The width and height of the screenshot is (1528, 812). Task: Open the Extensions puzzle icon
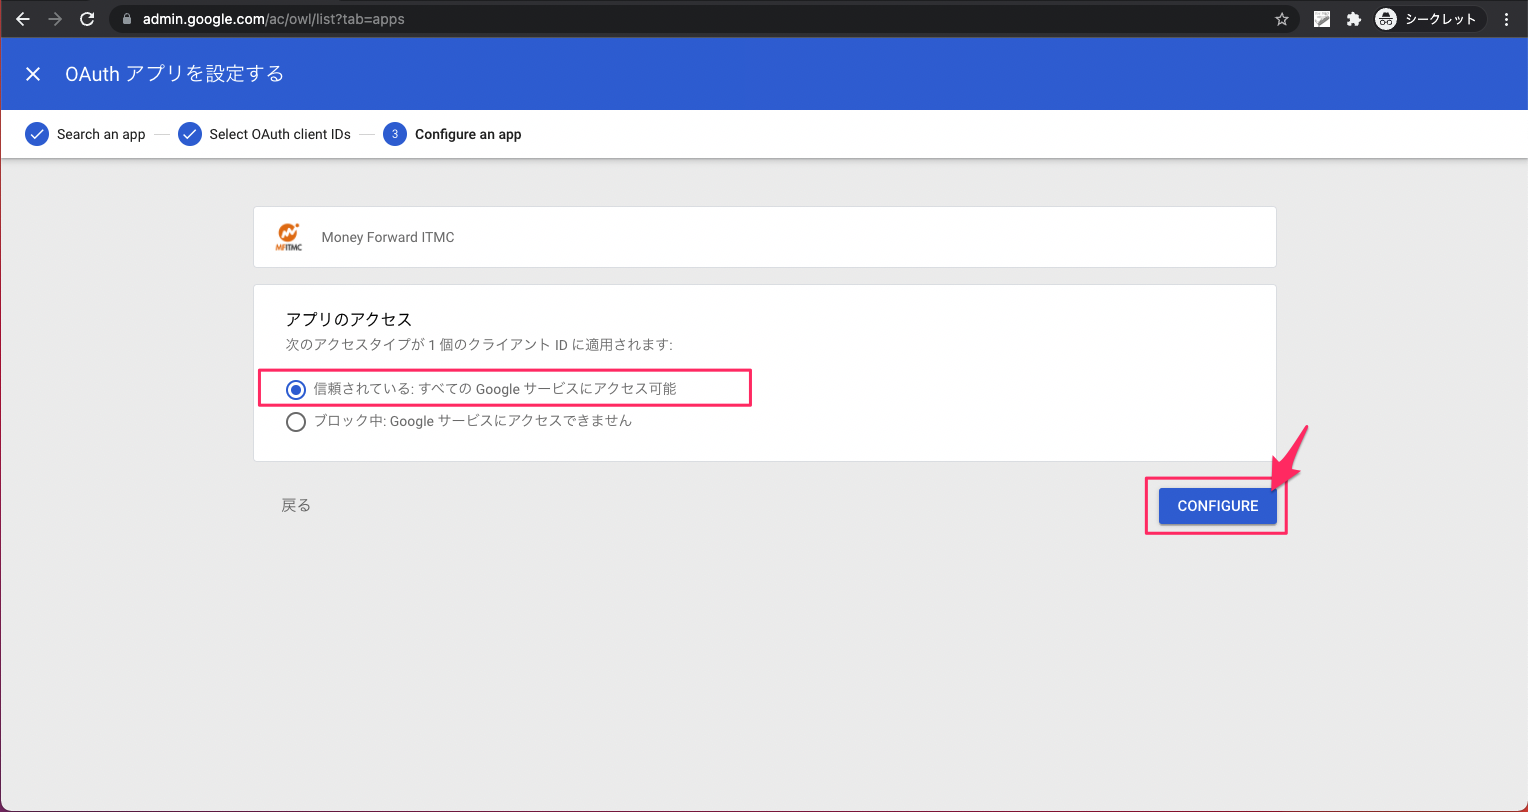pos(1354,19)
